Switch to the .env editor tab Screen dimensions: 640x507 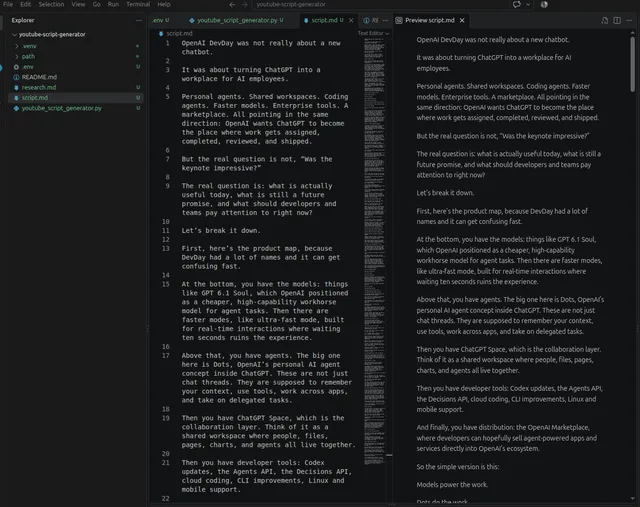[x=160, y=20]
